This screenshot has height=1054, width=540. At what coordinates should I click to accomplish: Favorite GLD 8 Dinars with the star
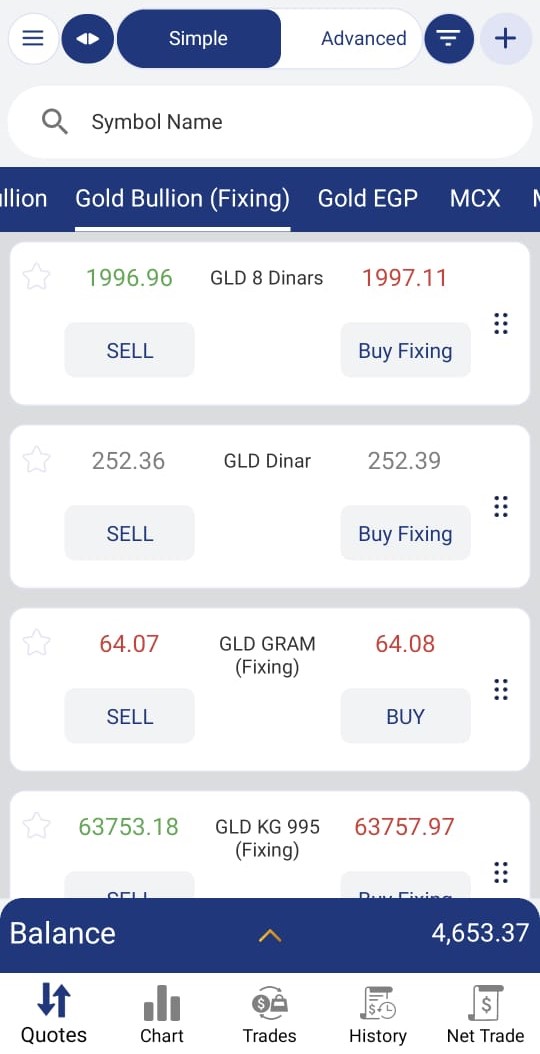tap(36, 277)
